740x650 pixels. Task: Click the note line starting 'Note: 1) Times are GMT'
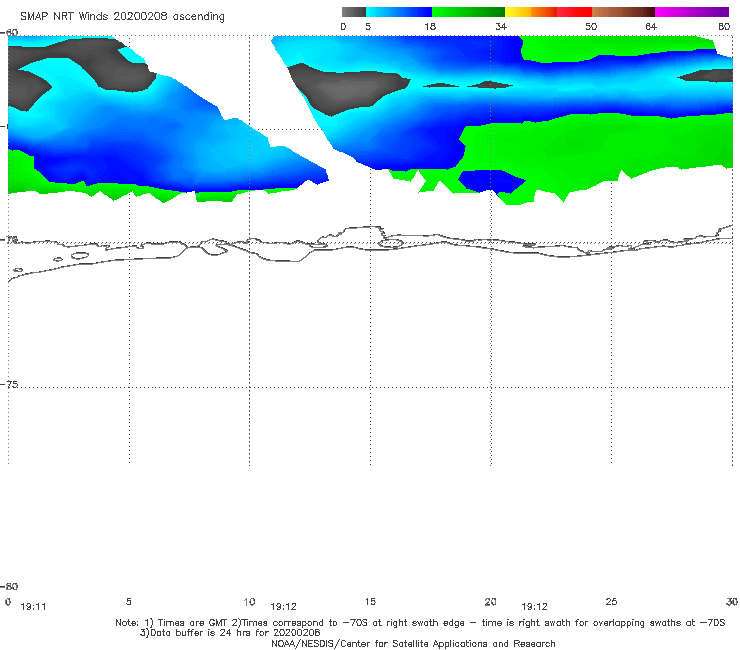coord(420,623)
